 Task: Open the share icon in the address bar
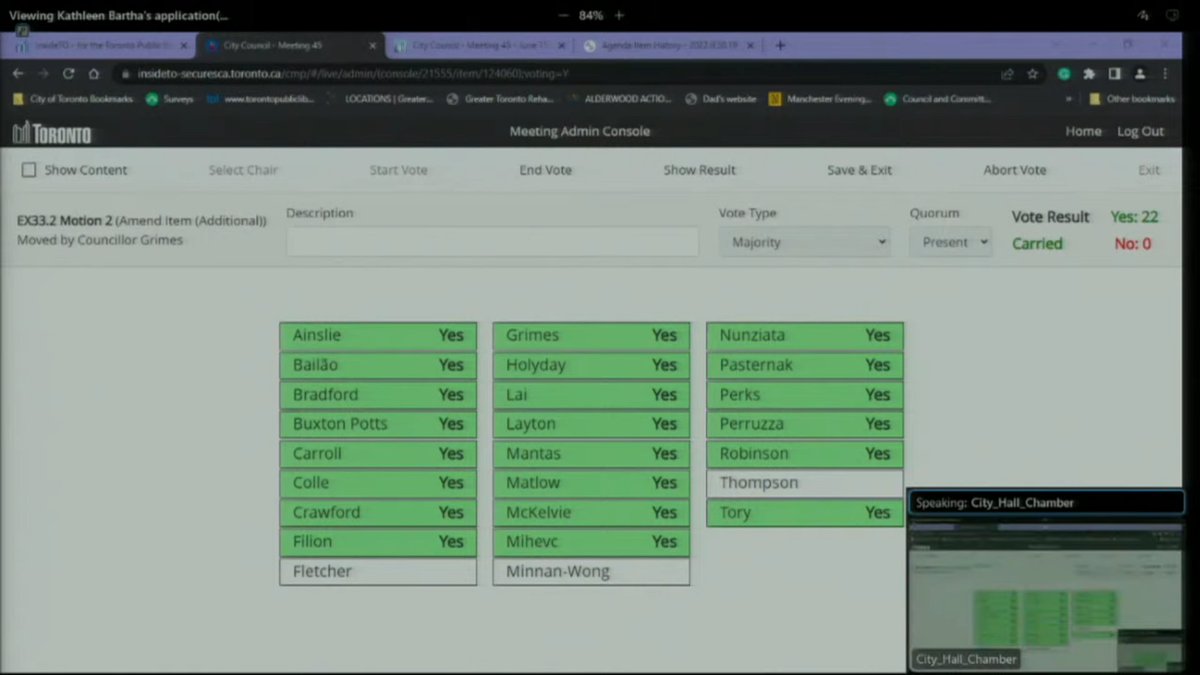pyautogui.click(x=1007, y=74)
